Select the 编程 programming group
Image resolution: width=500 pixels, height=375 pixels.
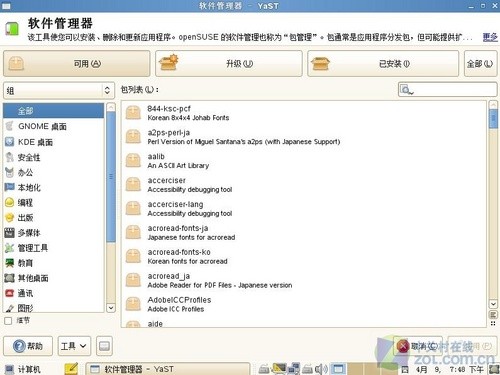(53, 202)
